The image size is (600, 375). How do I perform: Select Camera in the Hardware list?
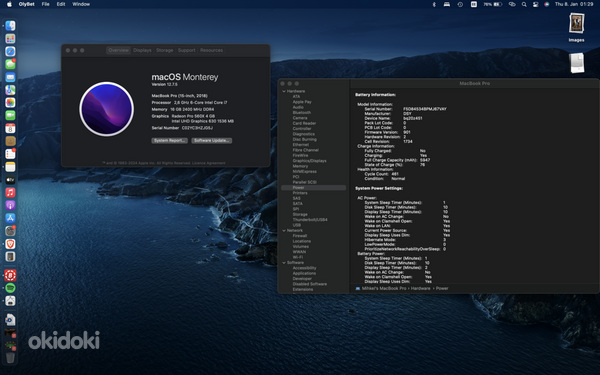click(300, 118)
